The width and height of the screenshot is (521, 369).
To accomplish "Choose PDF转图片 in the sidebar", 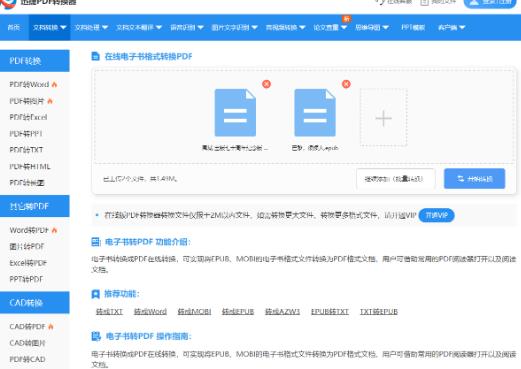I will click(x=27, y=101).
